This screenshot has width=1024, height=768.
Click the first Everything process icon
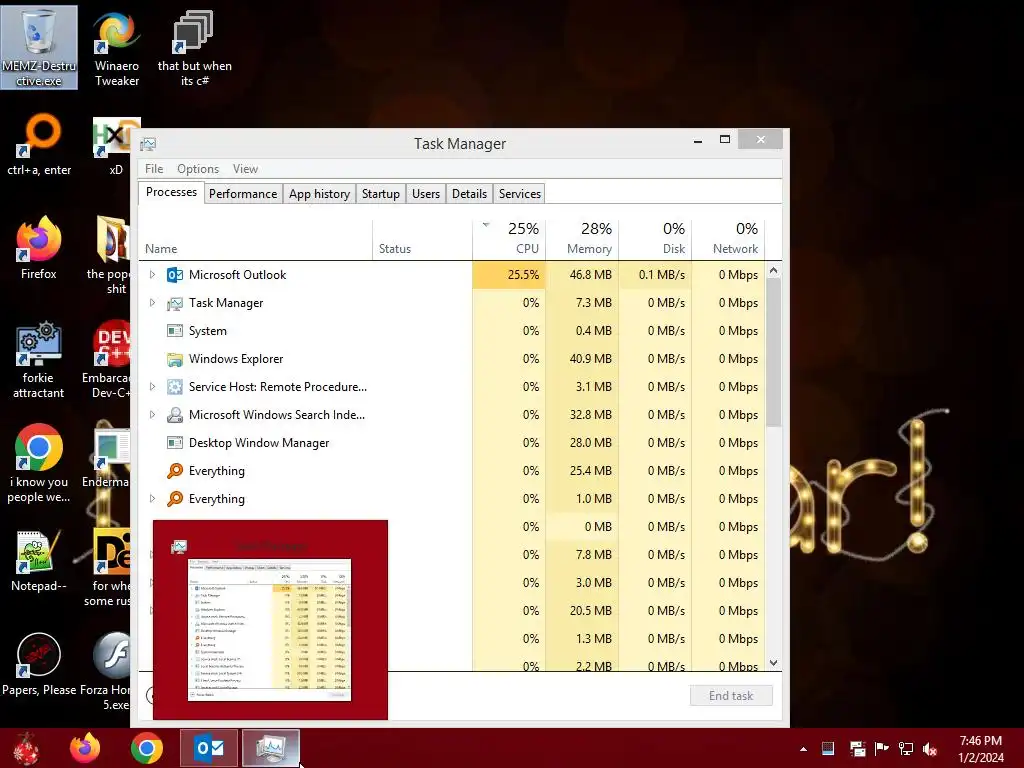174,471
